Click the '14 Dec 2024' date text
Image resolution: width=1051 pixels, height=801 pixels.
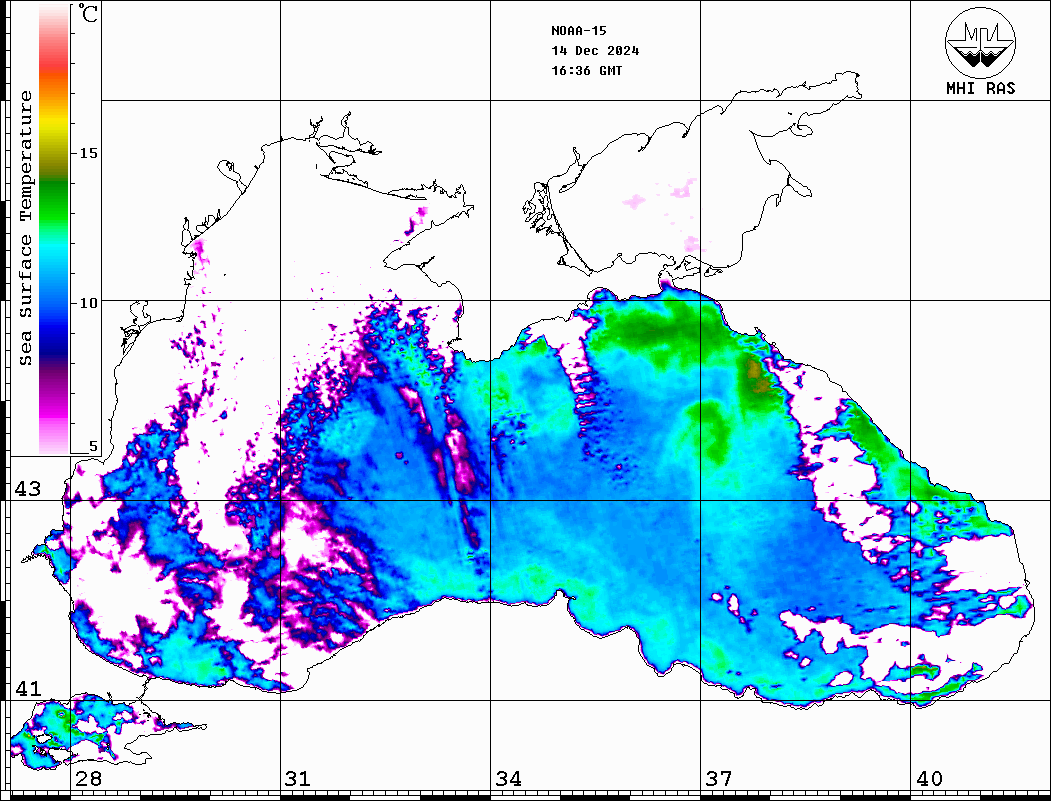[x=595, y=51]
